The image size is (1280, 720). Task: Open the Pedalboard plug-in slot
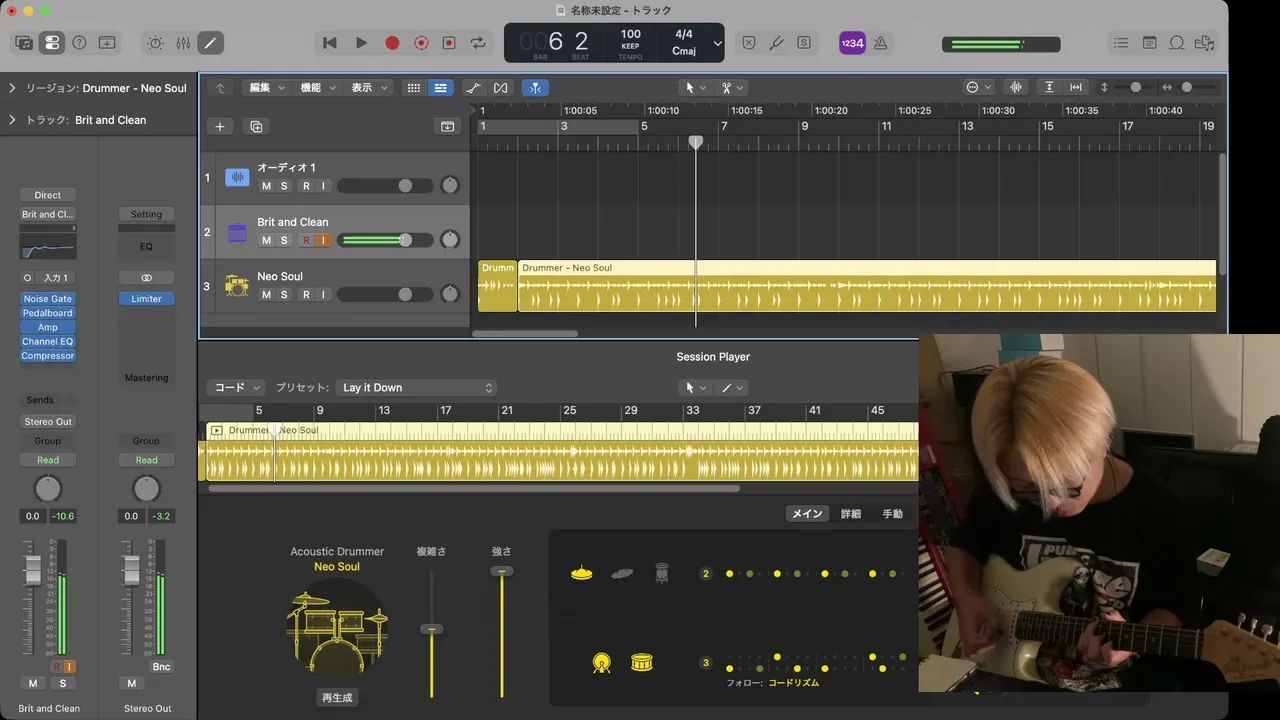pyautogui.click(x=47, y=313)
